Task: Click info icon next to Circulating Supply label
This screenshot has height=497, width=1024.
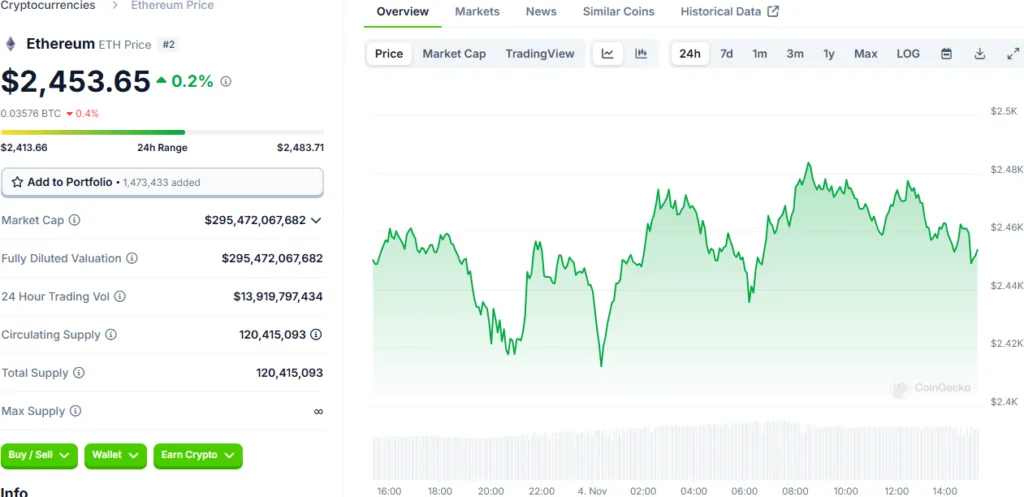Action: click(111, 334)
